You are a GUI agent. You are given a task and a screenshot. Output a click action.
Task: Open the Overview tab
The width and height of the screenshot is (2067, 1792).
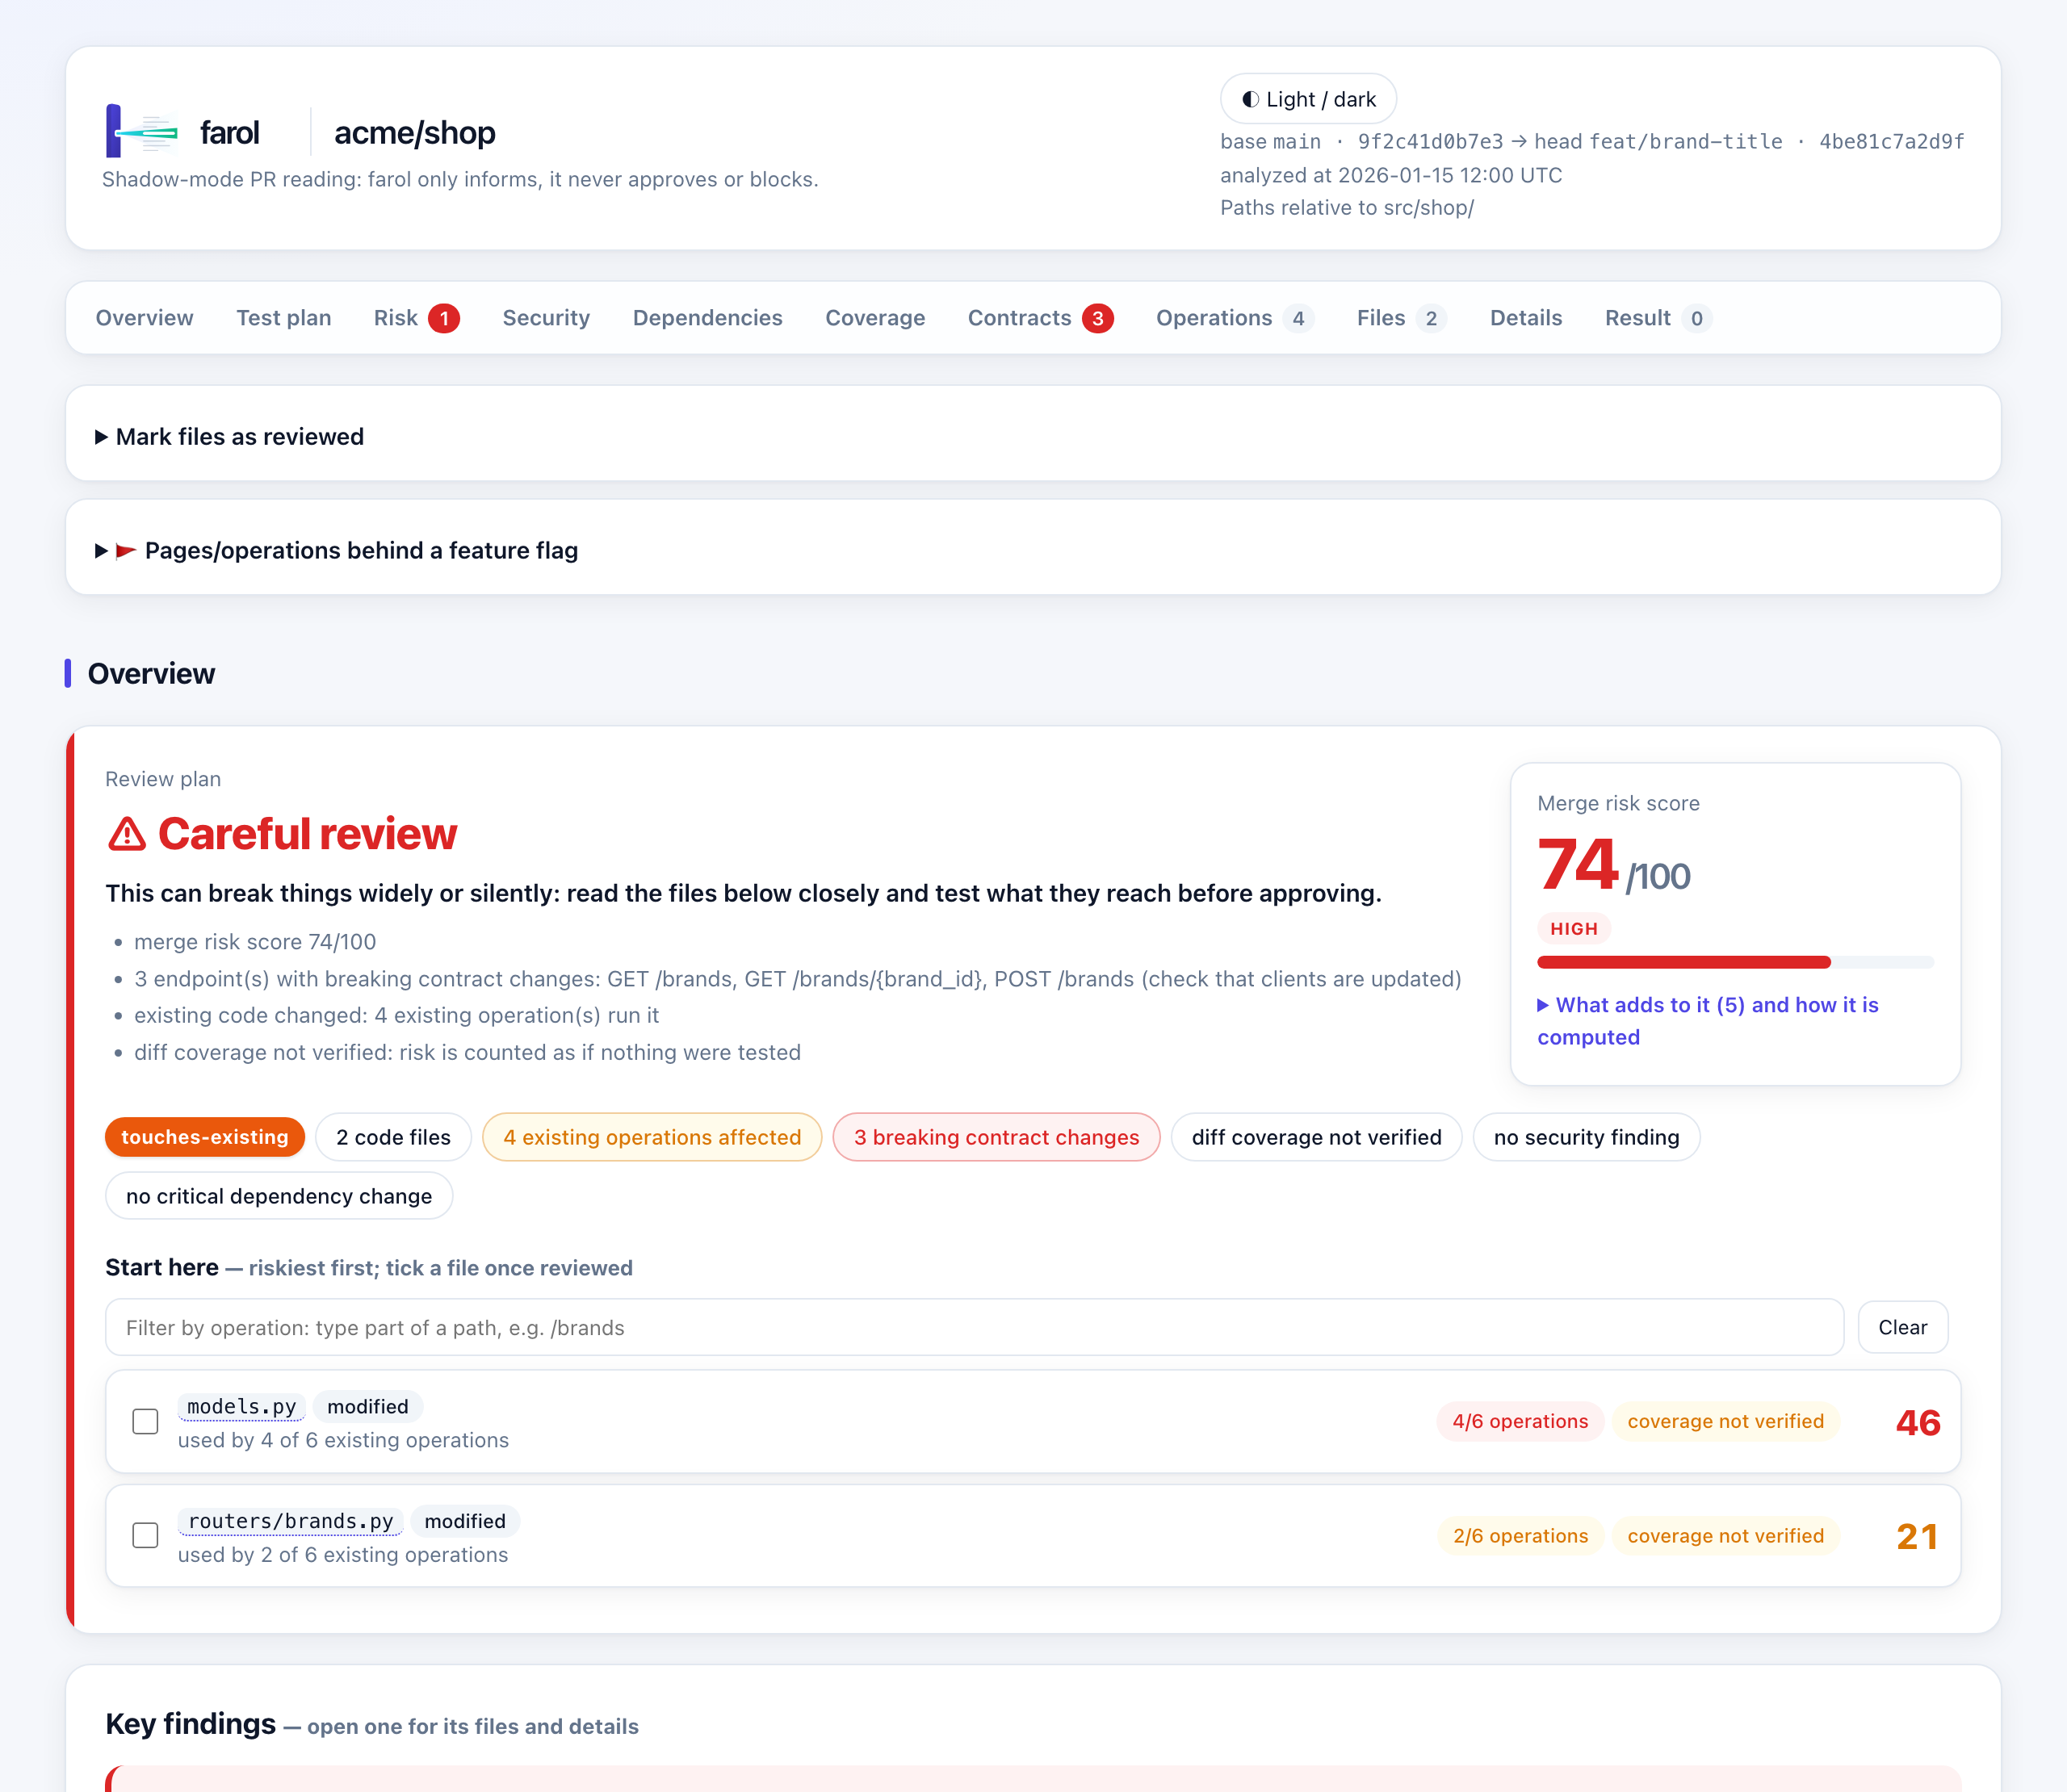[145, 318]
